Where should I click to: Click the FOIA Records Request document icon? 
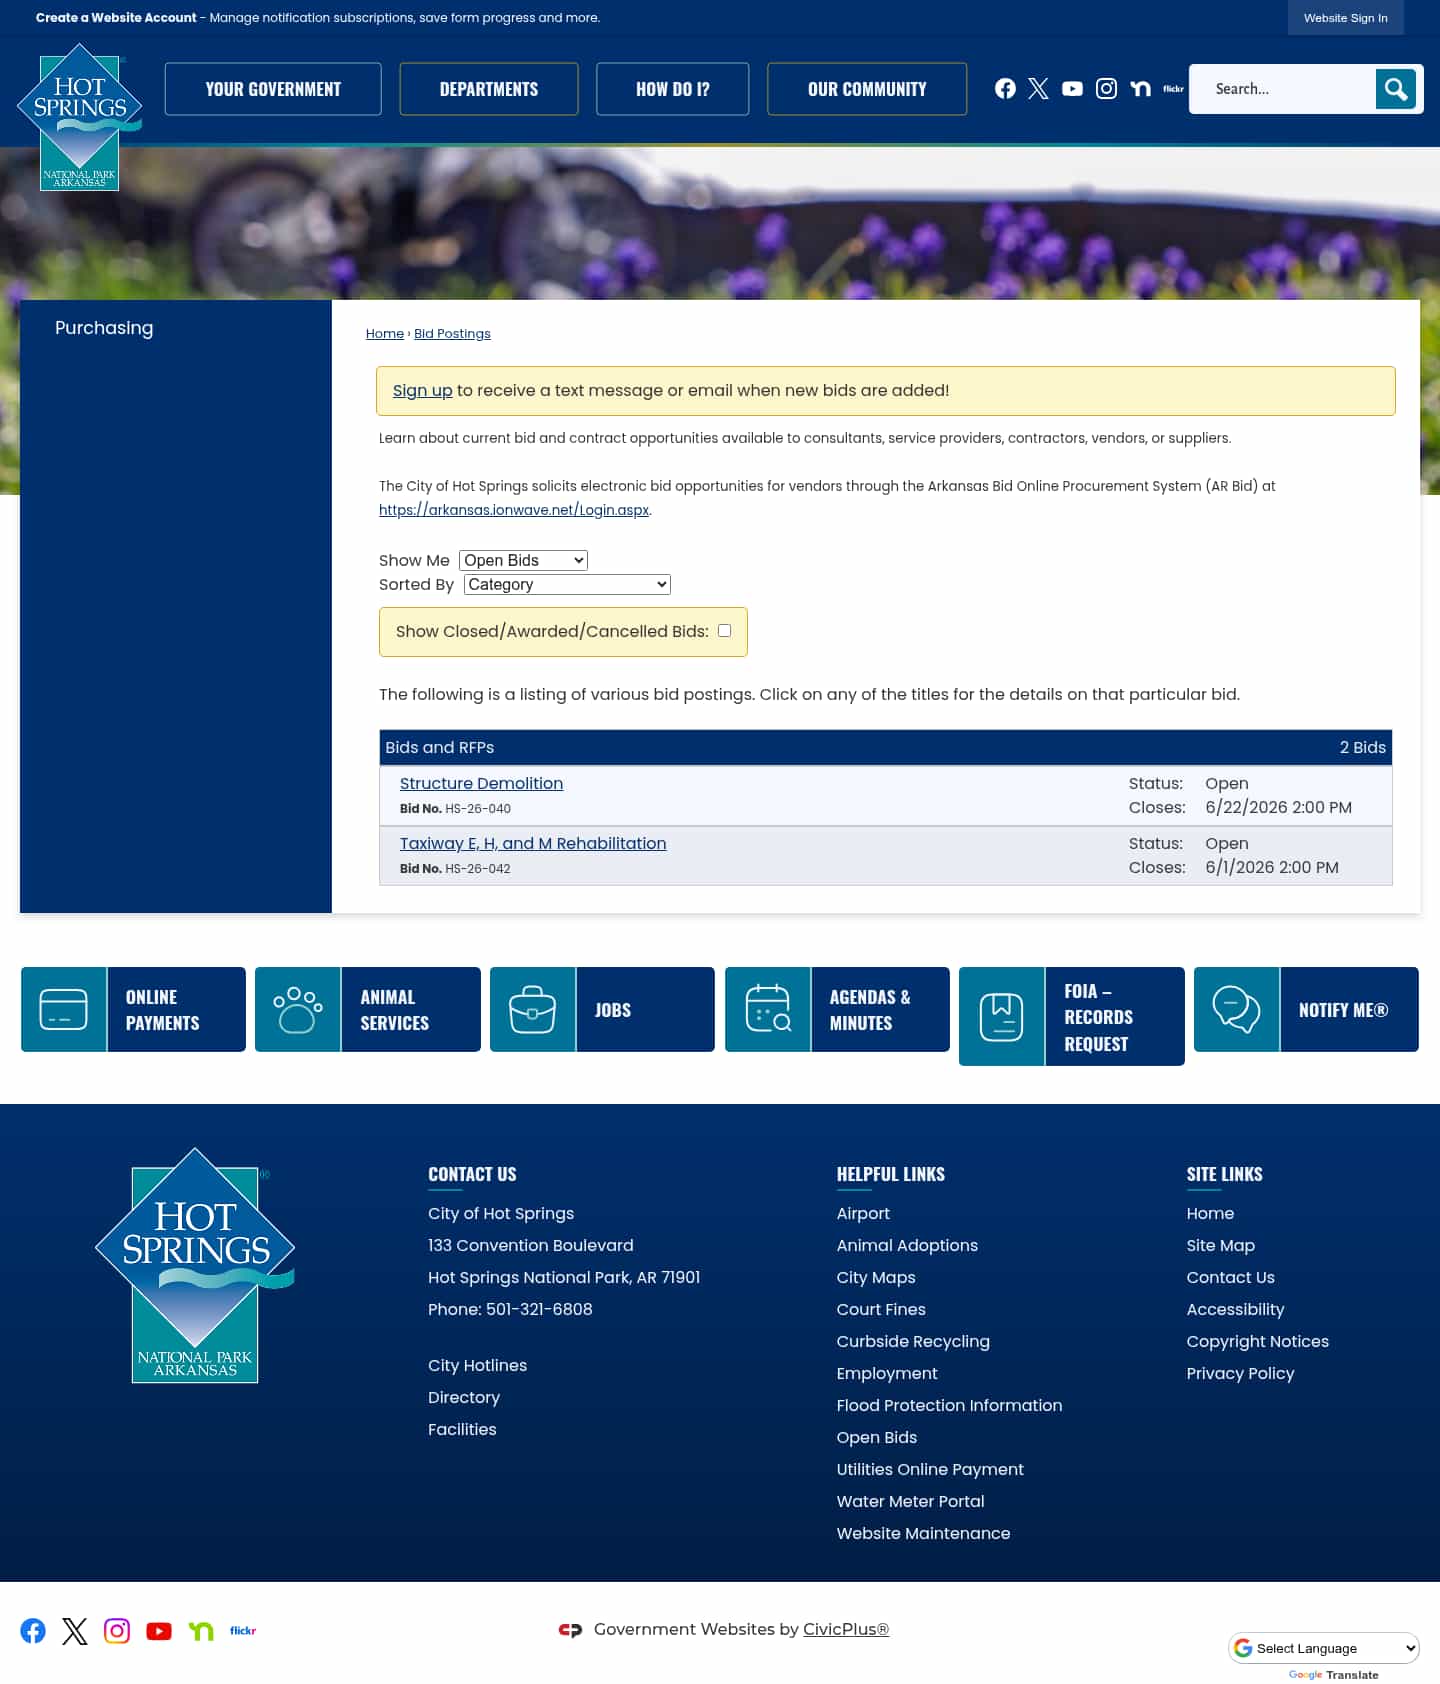pos(1001,1016)
